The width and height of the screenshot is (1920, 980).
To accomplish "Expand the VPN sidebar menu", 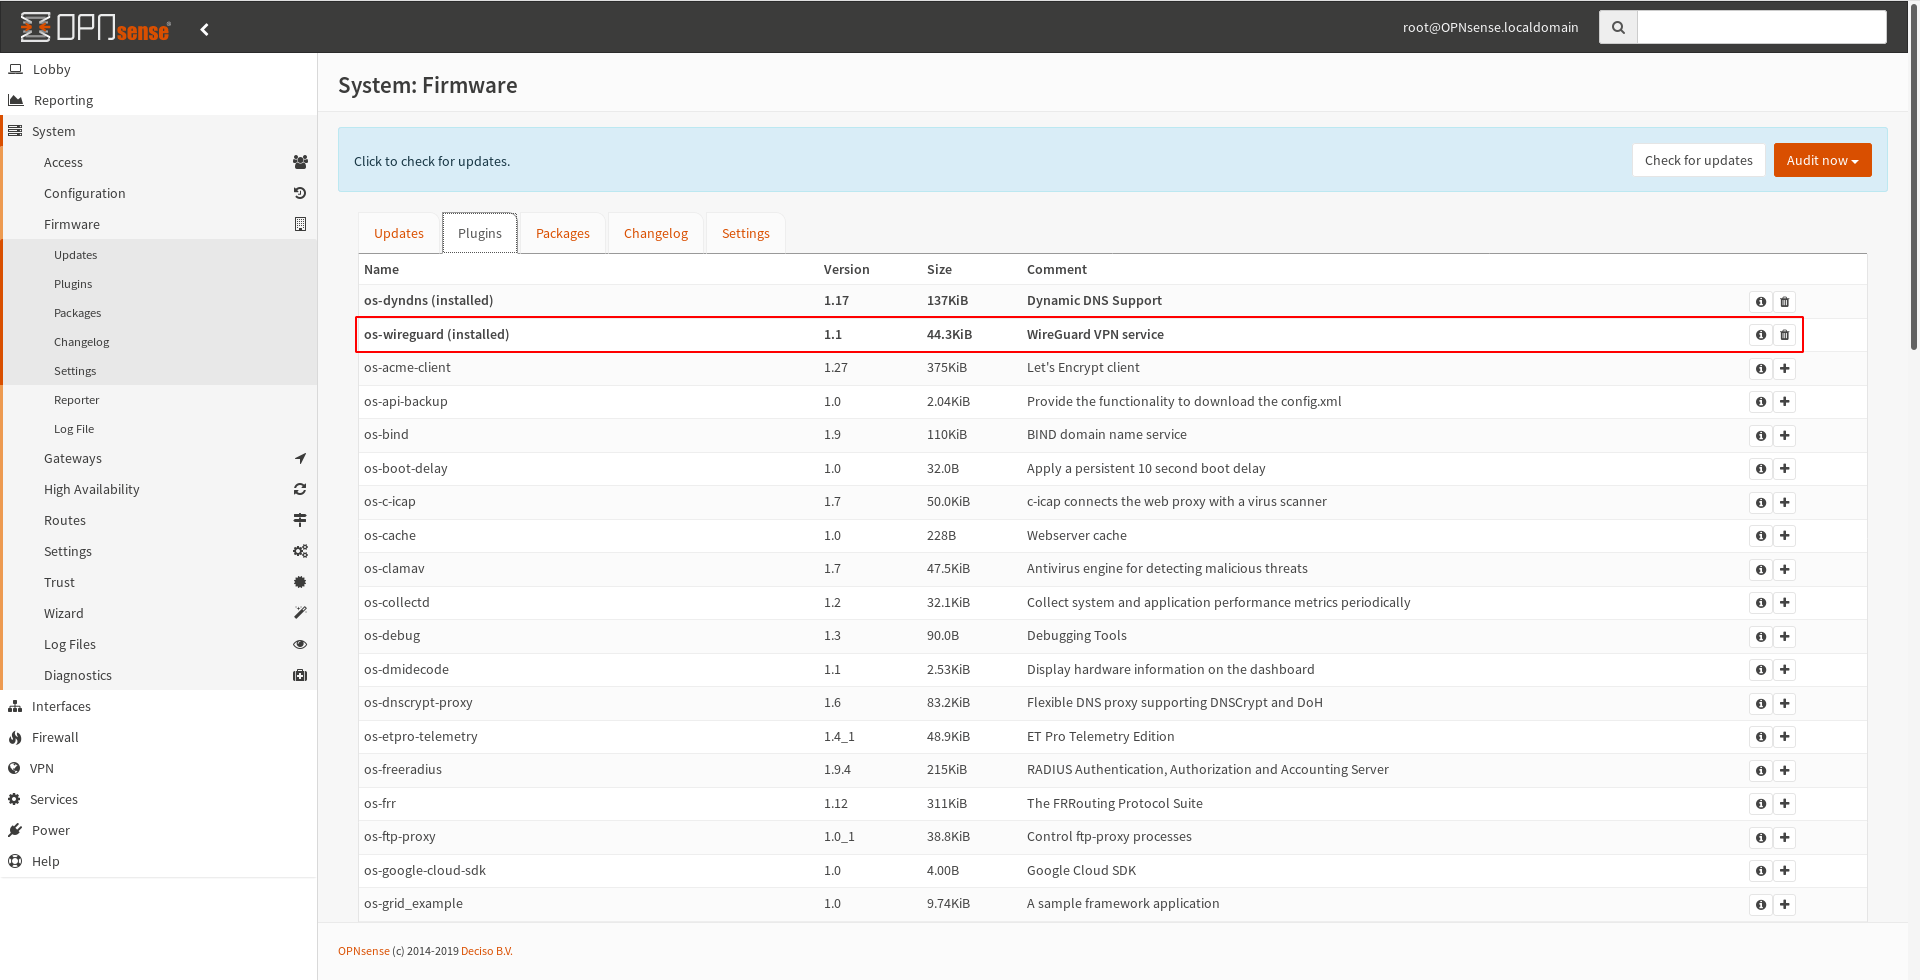I will coord(42,768).
